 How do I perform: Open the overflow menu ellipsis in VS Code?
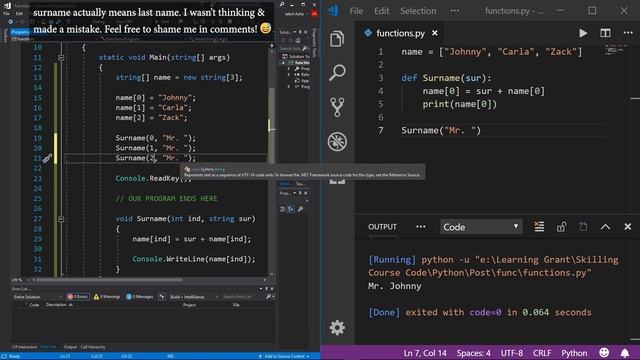coord(455,11)
